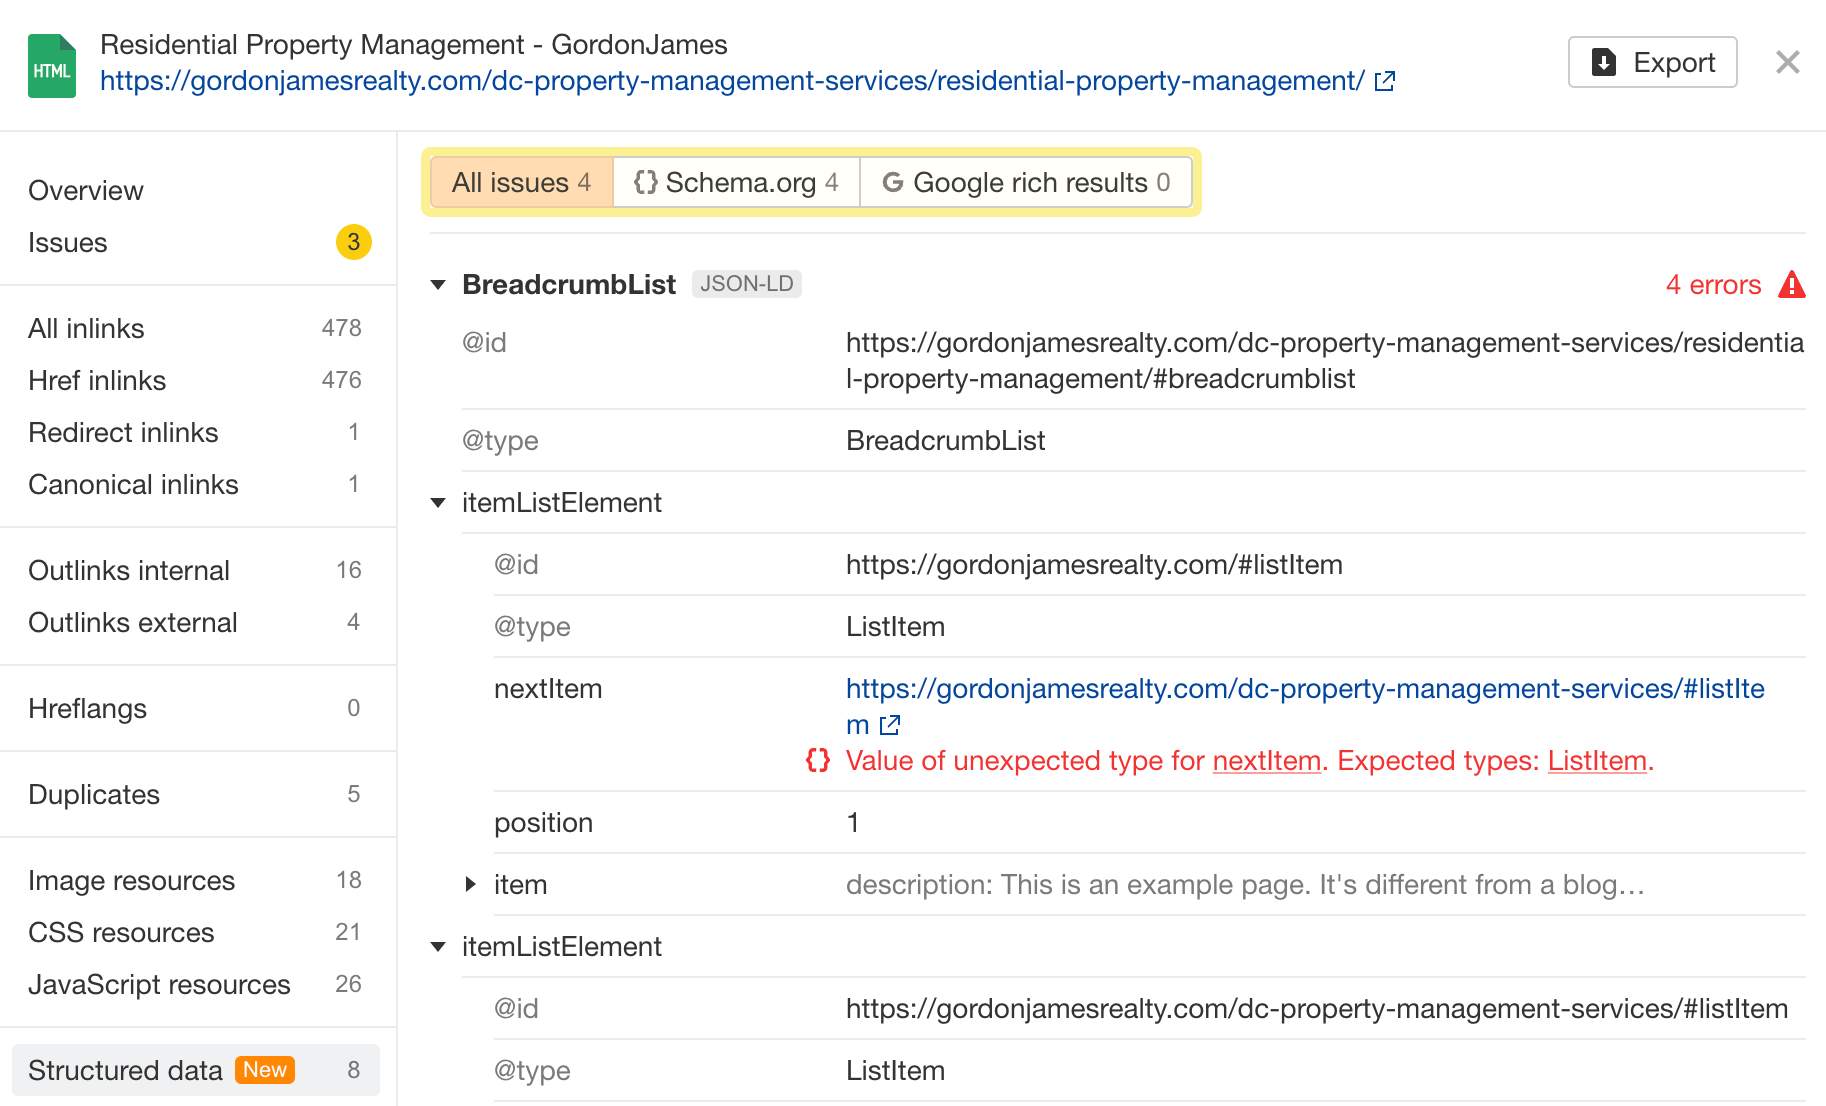Click the orange New badge on Structured data

point(263,1070)
